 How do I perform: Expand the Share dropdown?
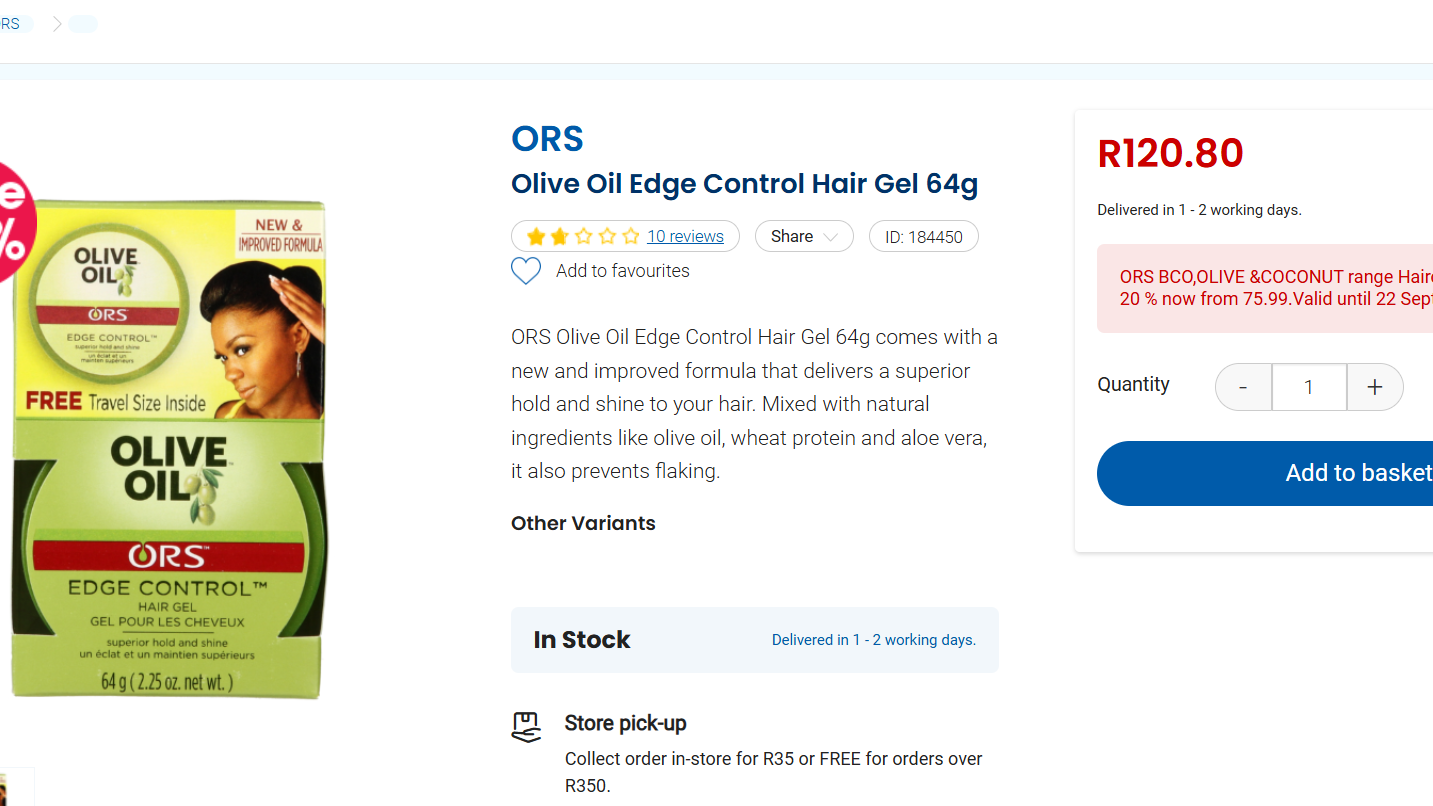[804, 237]
